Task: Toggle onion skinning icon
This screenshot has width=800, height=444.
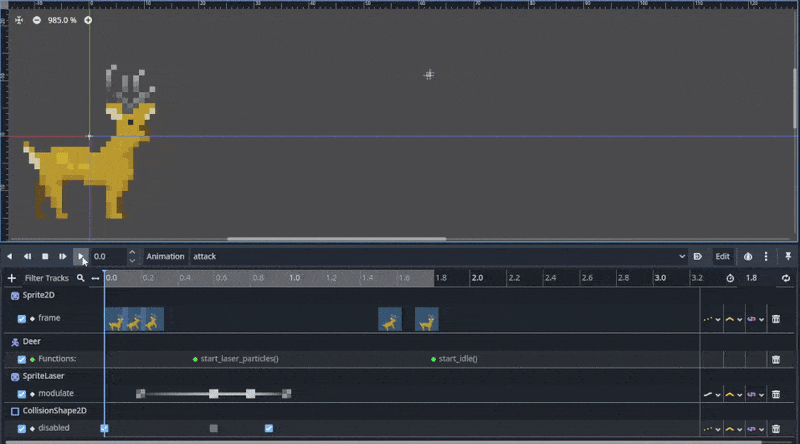Action: 748,256
